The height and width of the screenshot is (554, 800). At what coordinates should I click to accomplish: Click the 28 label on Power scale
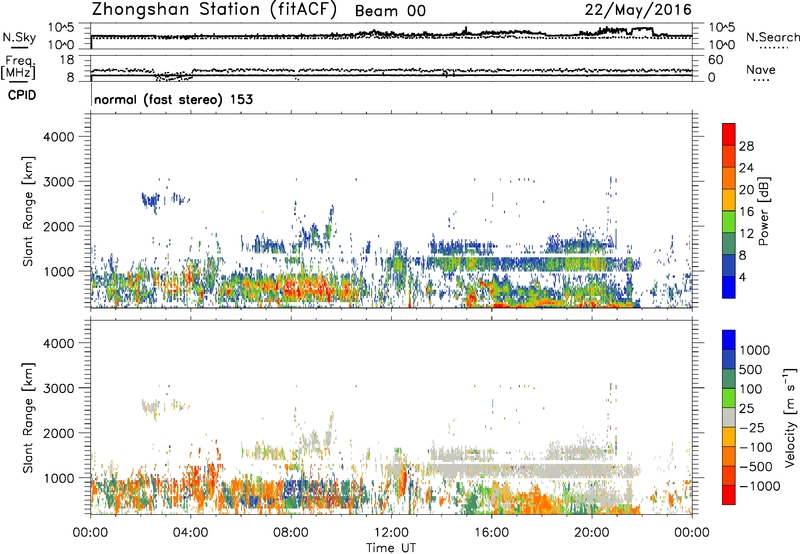746,146
